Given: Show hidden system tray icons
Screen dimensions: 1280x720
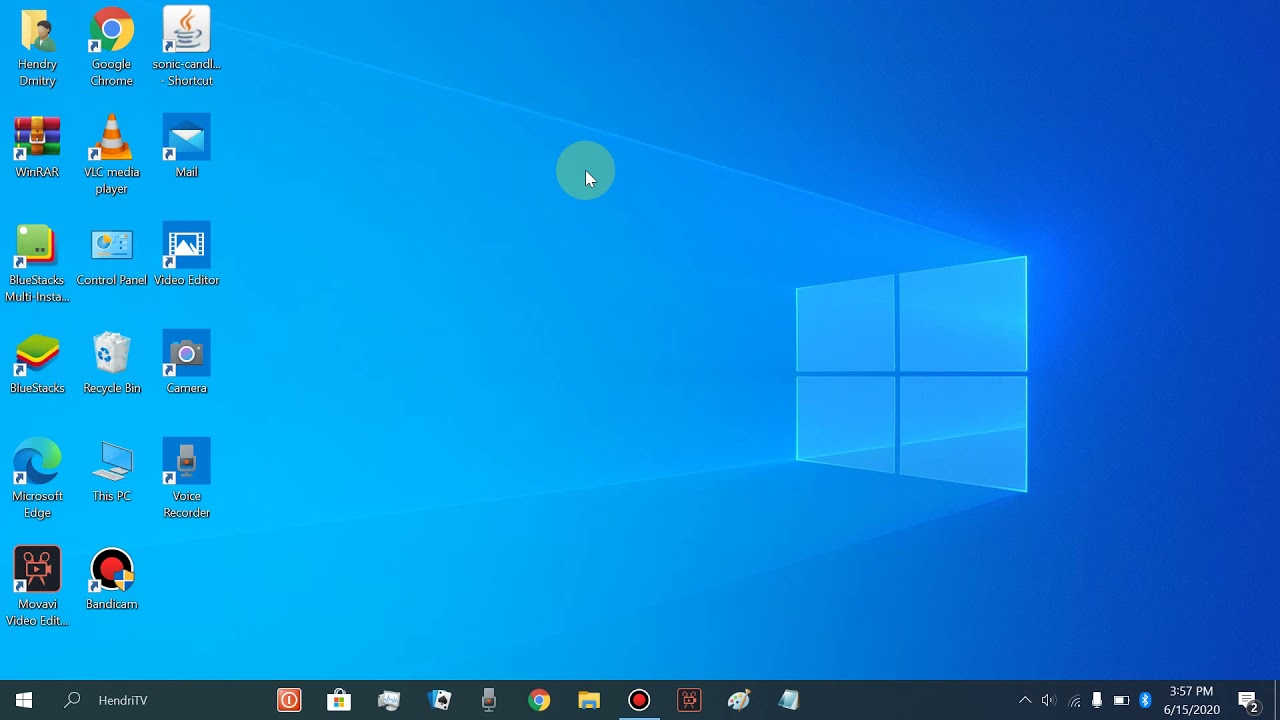Looking at the screenshot, I should (x=1025, y=700).
